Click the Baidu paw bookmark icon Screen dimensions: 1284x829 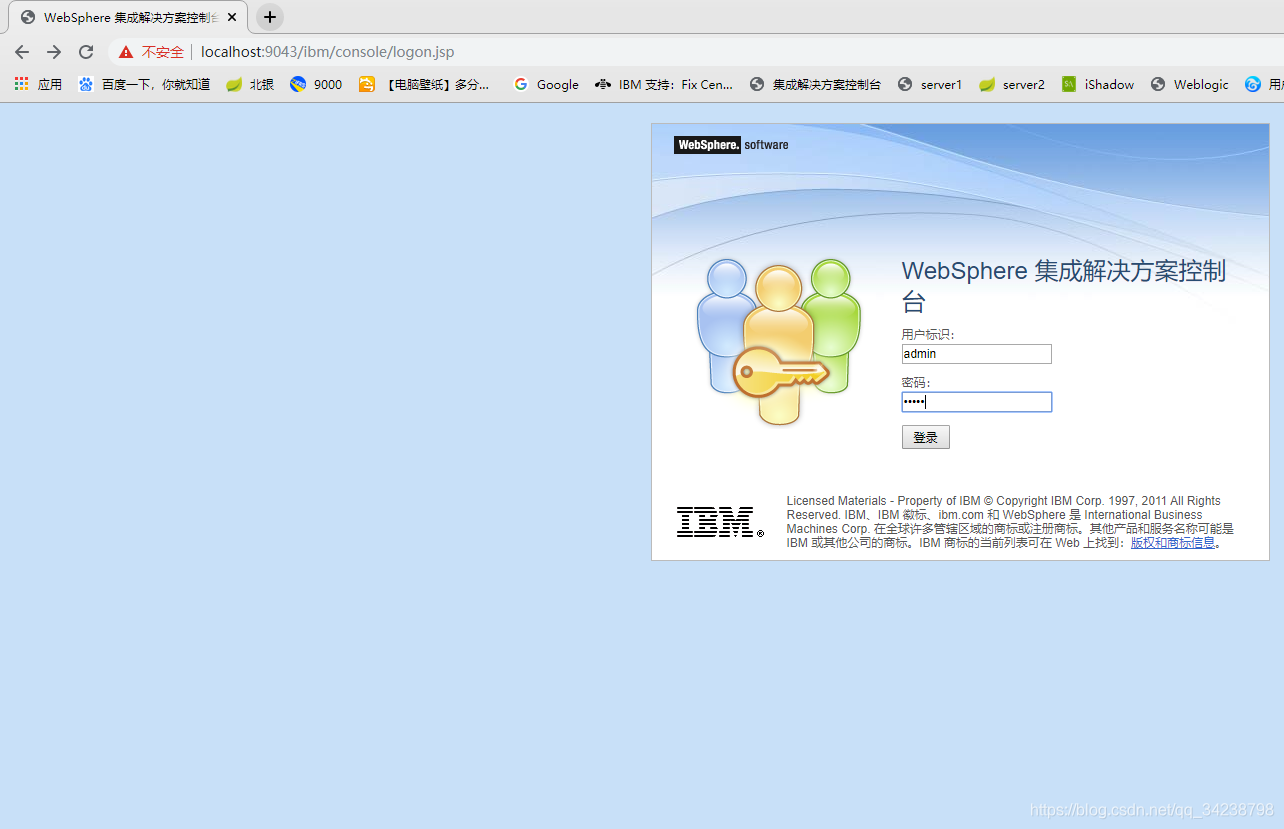click(86, 85)
